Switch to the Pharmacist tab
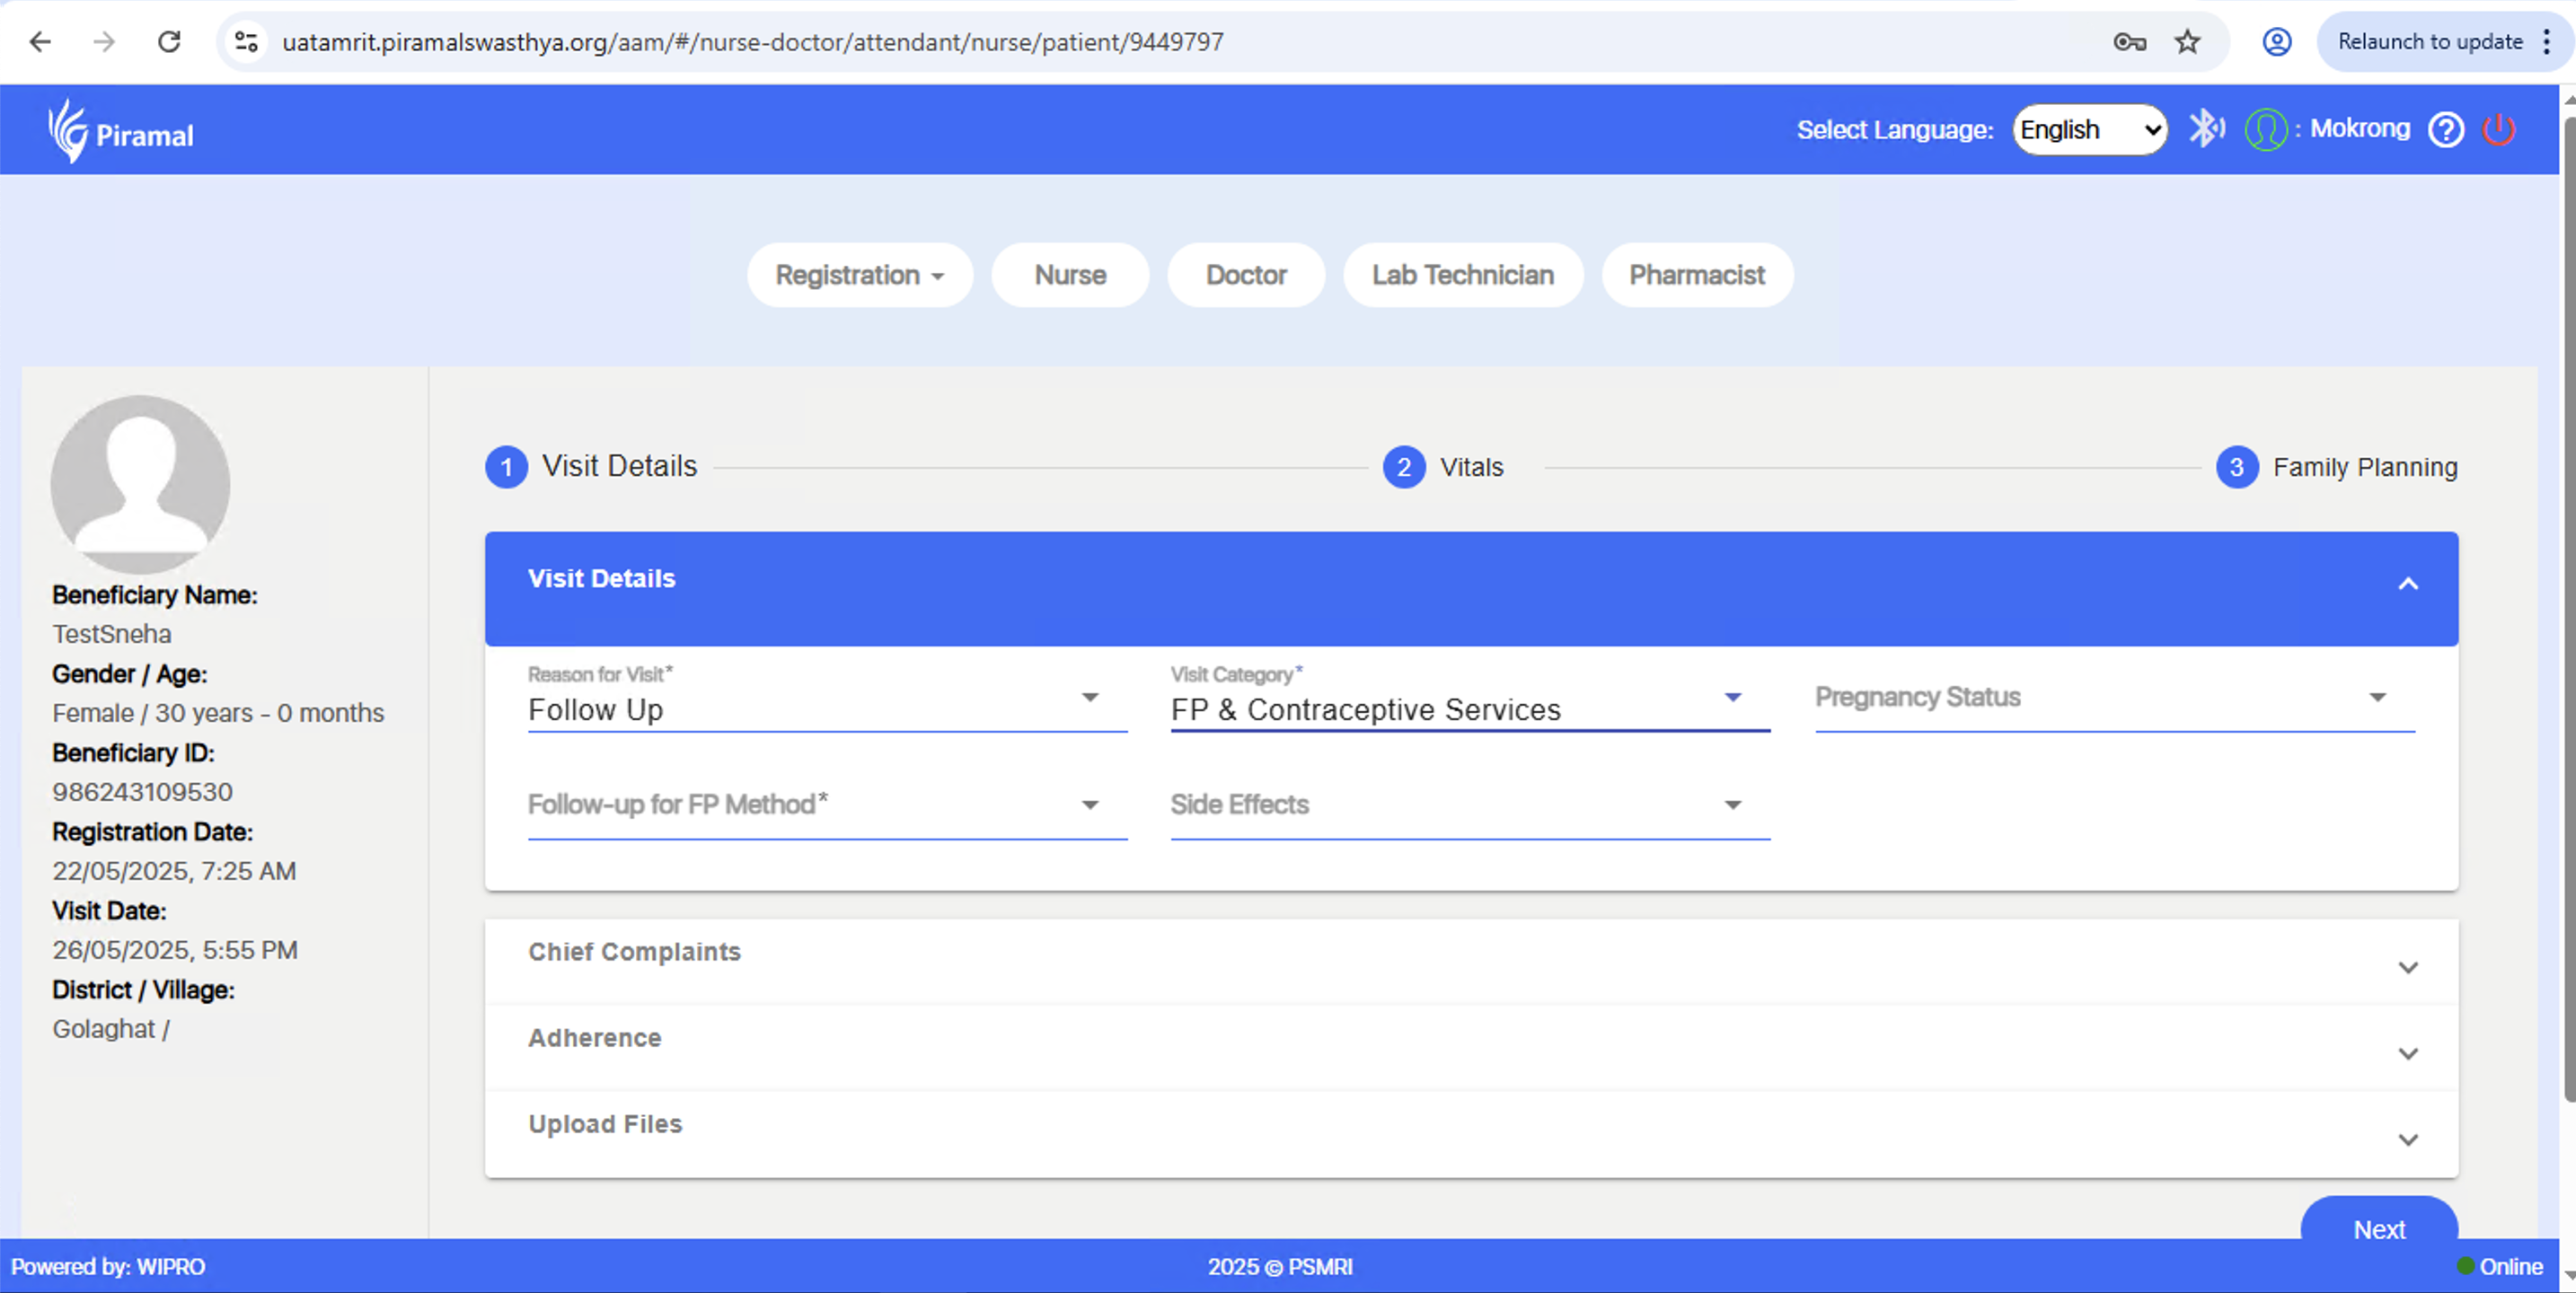Viewport: 2576px width, 1293px height. [1697, 275]
